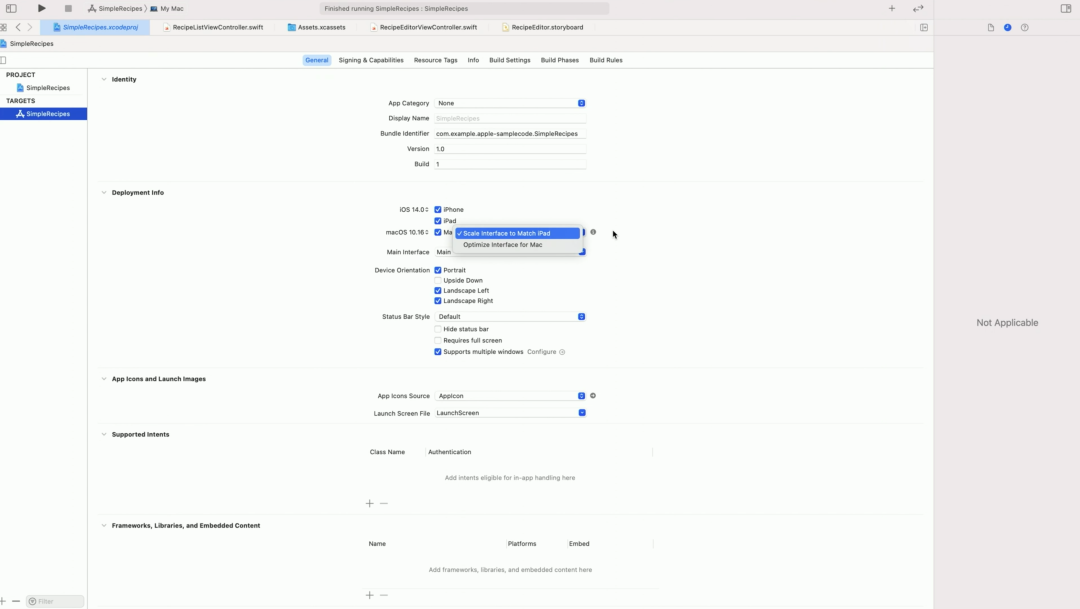The width and height of the screenshot is (1080, 609).
Task: Toggle Landscape Right orientation
Action: point(438,301)
